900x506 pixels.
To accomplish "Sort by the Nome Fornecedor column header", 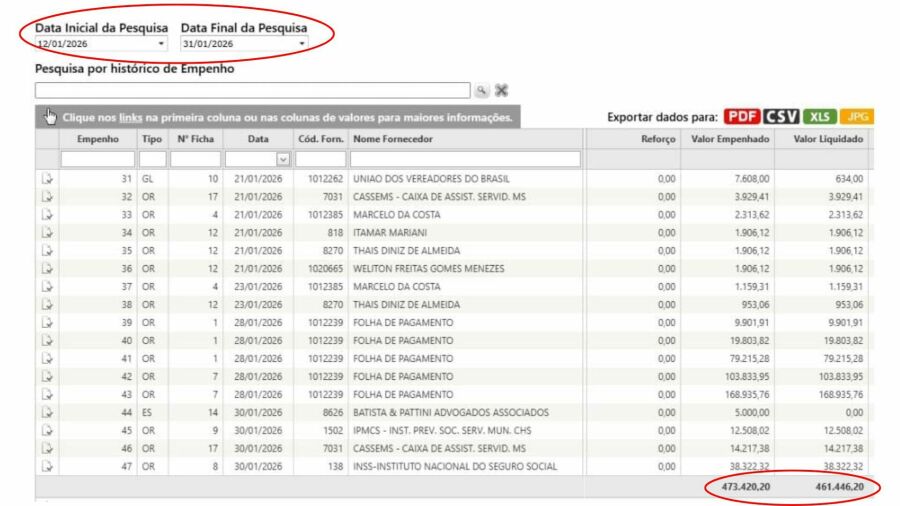I will (393, 139).
